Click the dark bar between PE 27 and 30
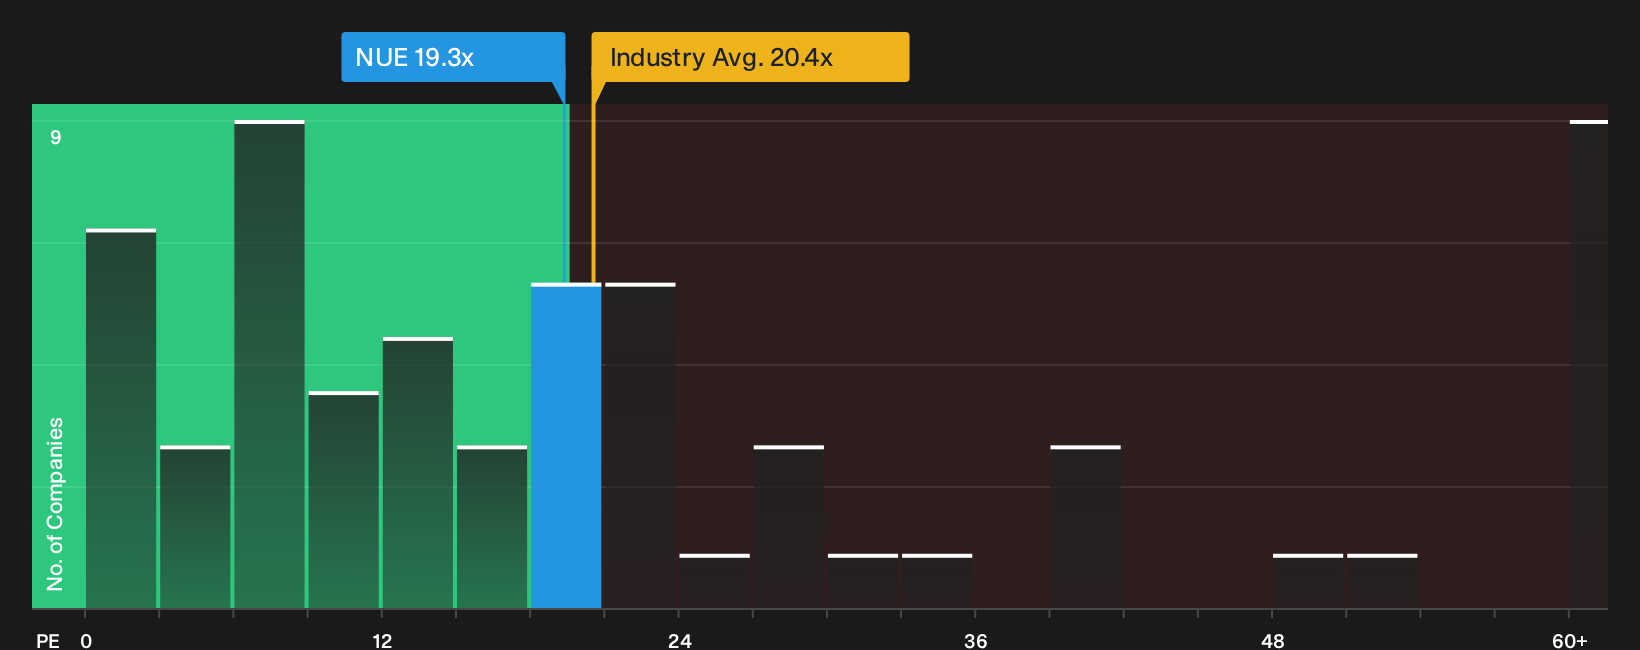Viewport: 1640px width, 650px height. (789, 527)
